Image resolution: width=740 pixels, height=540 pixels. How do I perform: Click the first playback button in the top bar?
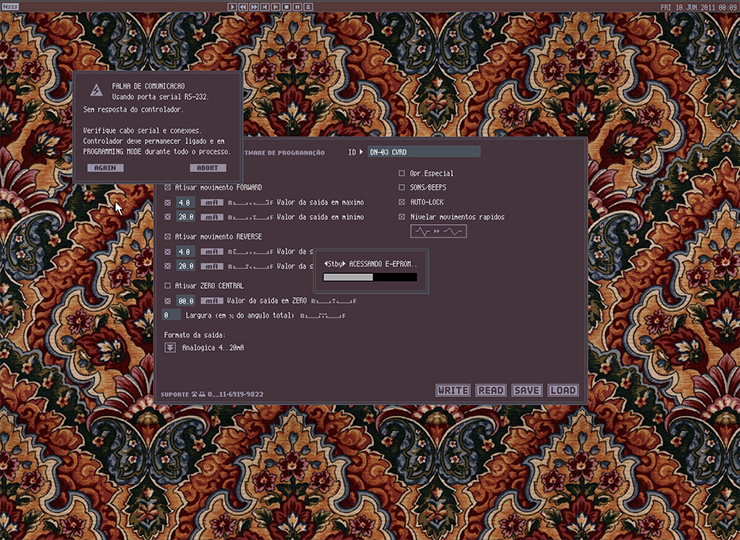(x=232, y=6)
